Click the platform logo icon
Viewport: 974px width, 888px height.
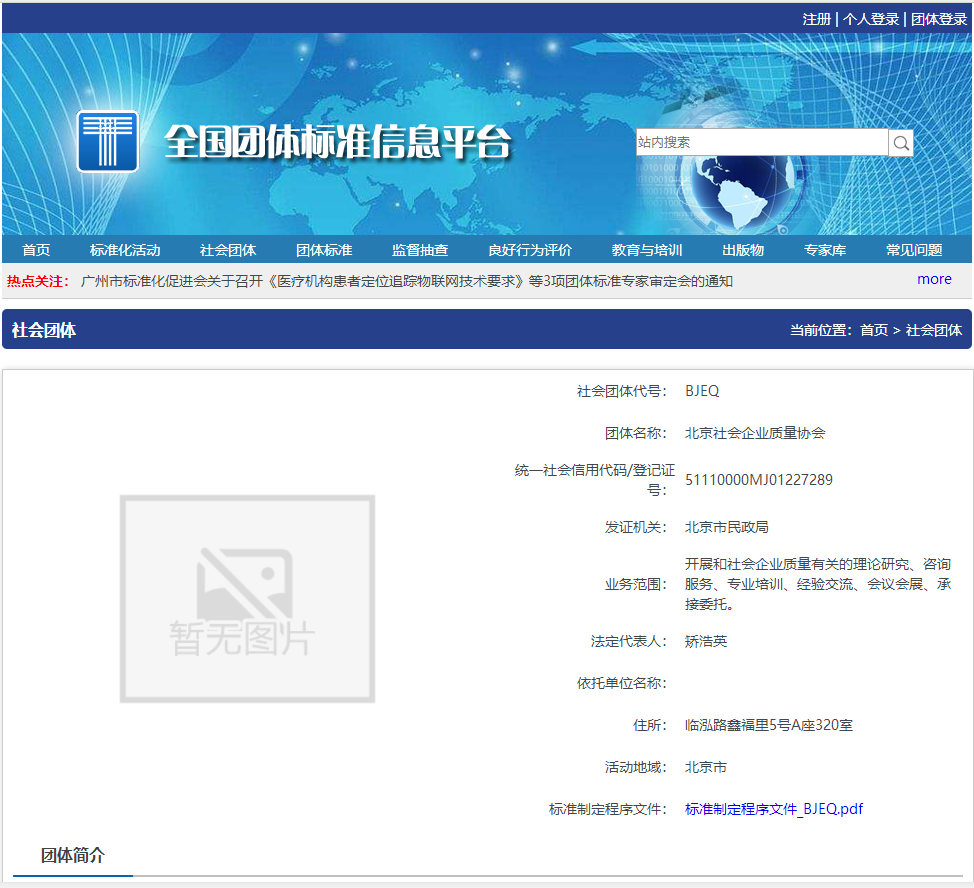(107, 141)
